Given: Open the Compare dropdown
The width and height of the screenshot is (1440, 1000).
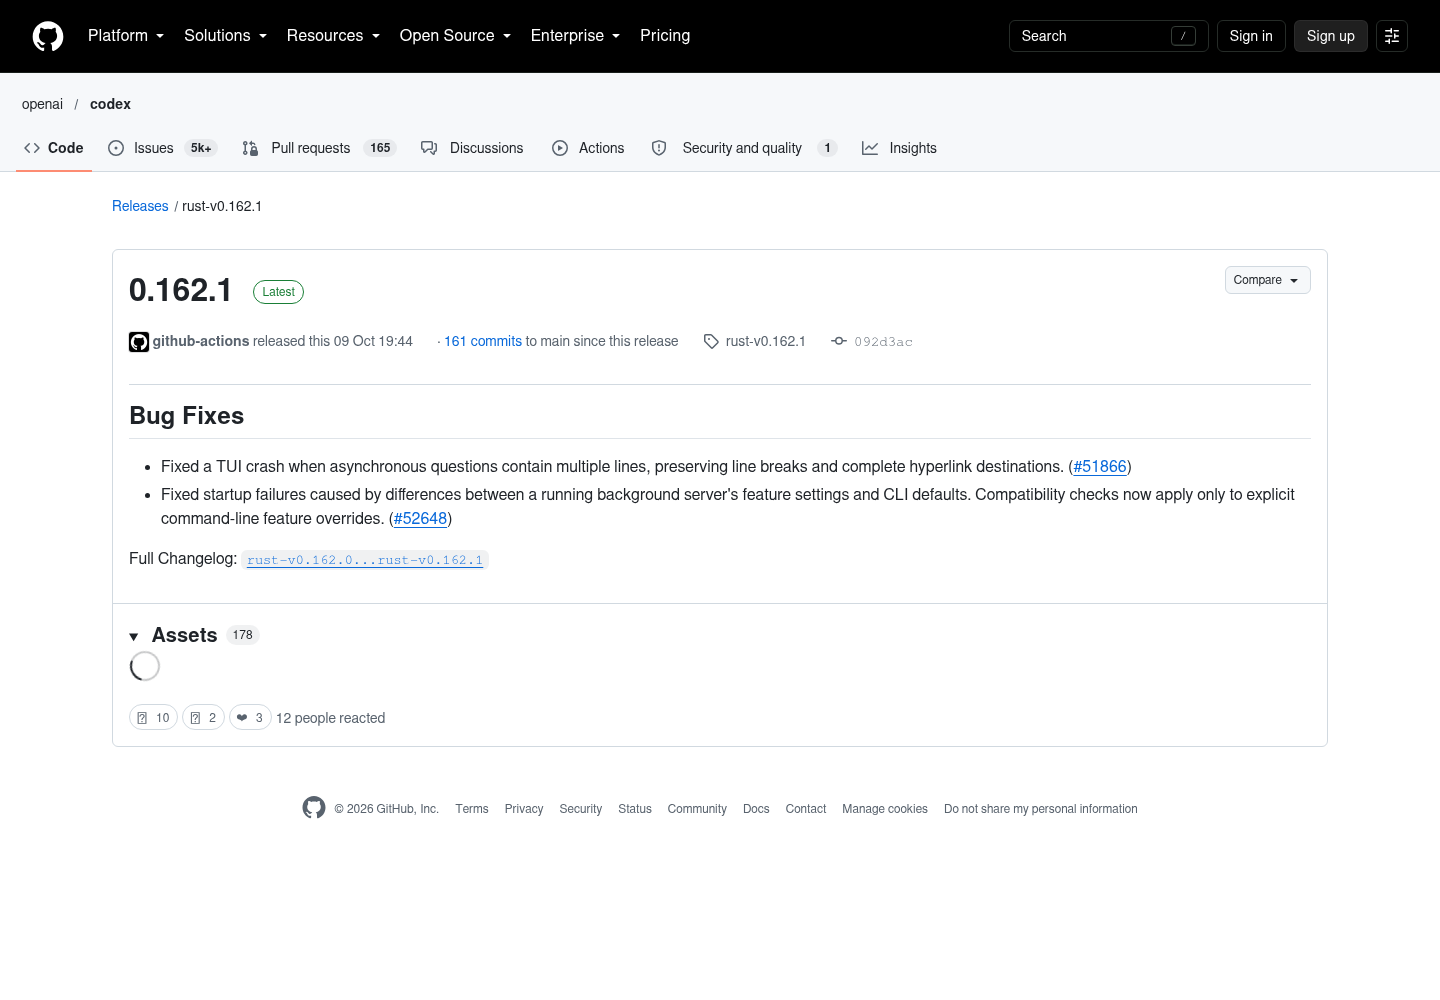Looking at the screenshot, I should click(1267, 280).
